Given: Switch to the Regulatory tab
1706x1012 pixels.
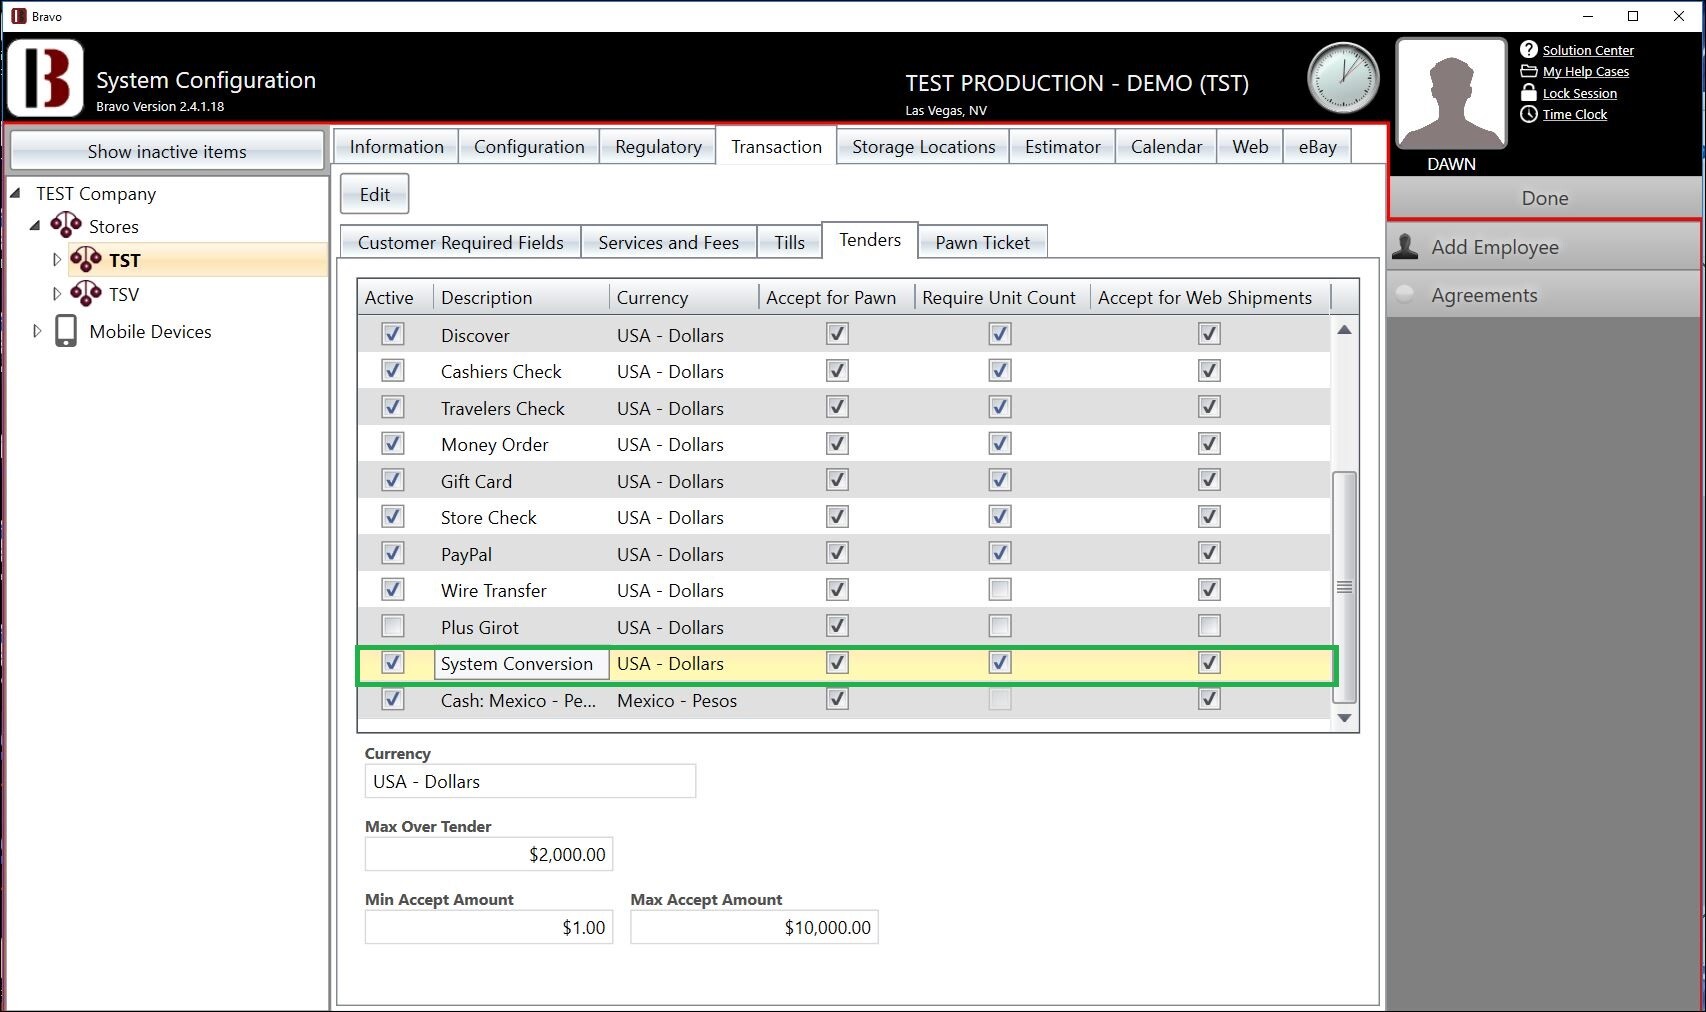Looking at the screenshot, I should coord(658,146).
